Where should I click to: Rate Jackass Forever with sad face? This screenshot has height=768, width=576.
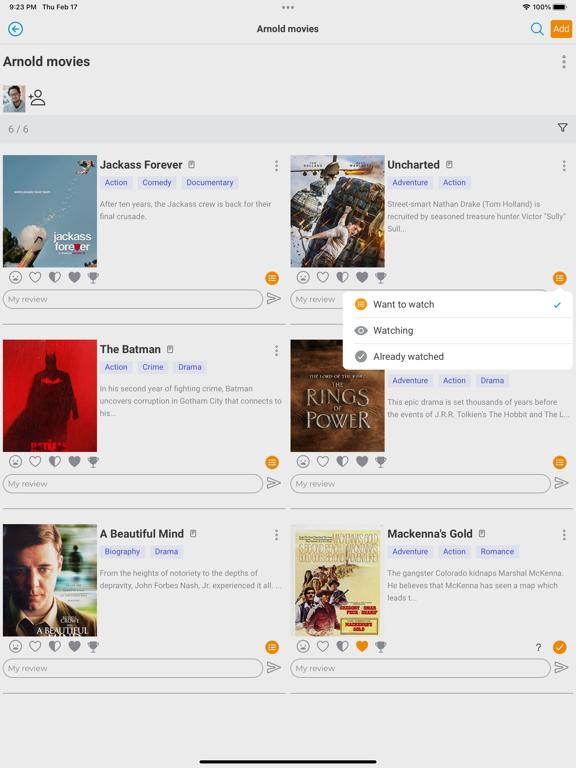coord(16,277)
